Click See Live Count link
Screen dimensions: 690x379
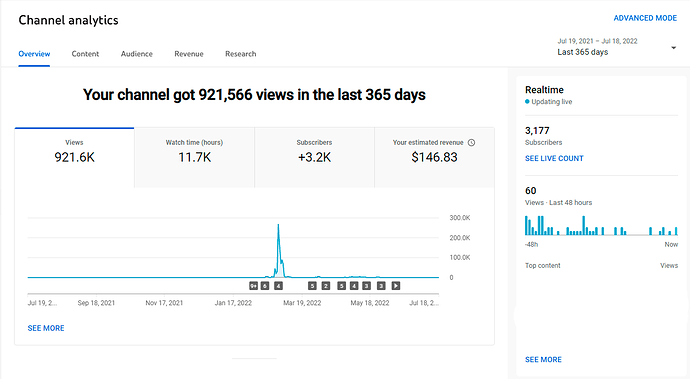point(554,158)
